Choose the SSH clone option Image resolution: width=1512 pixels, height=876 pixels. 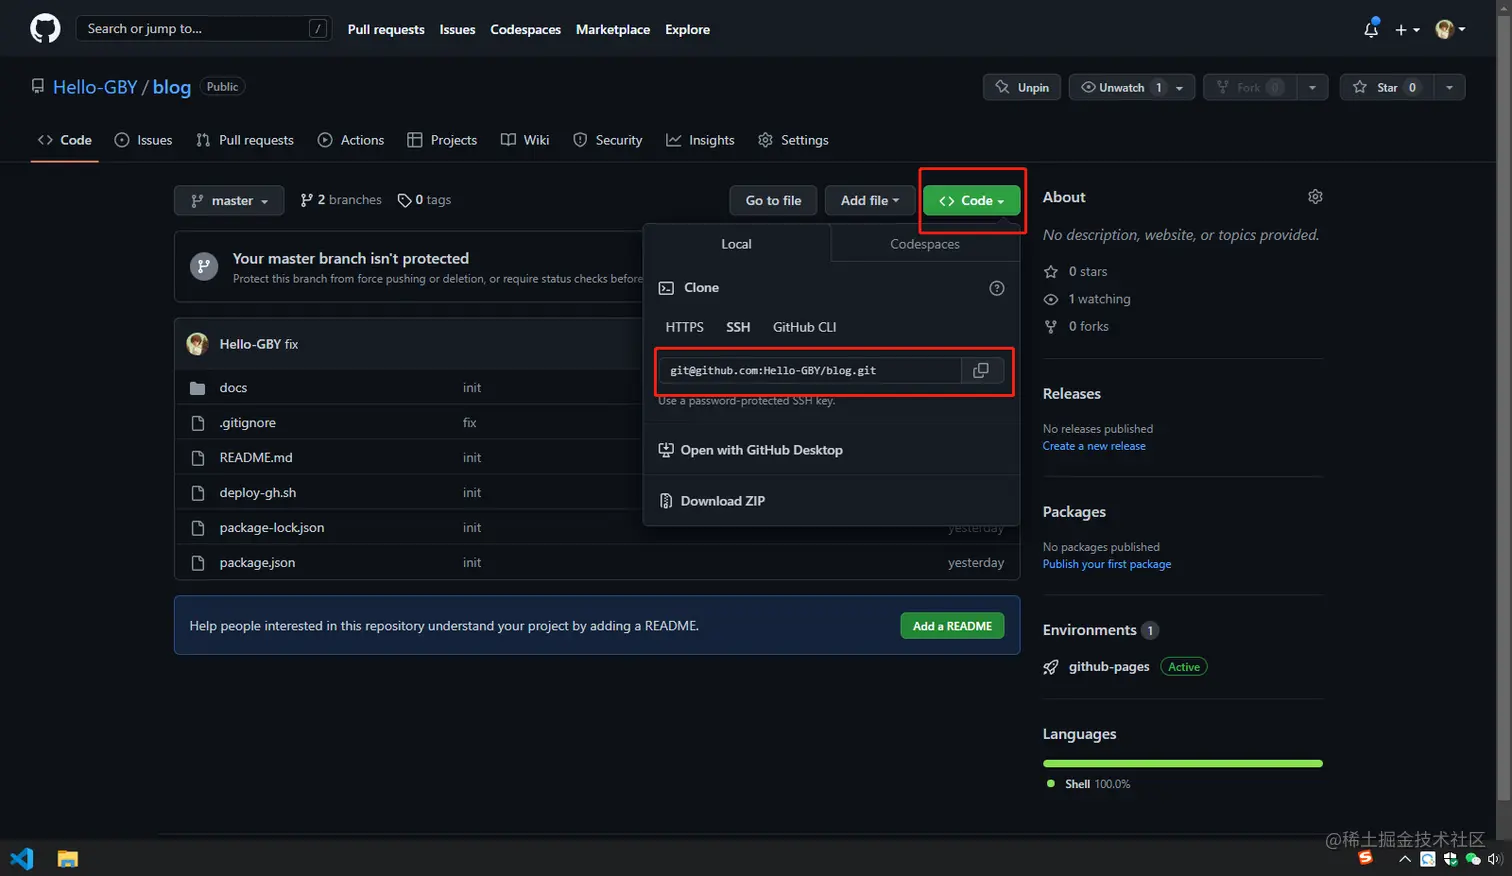738,327
